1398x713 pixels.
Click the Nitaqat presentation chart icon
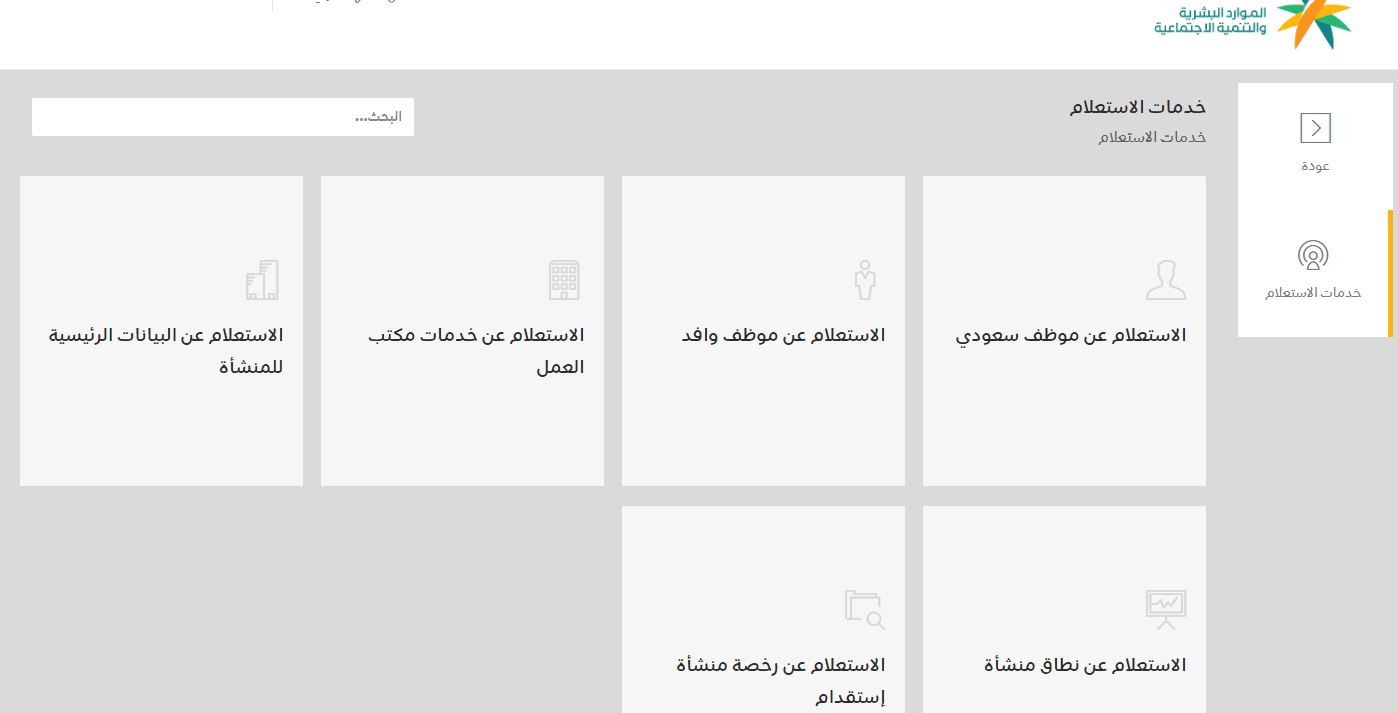(1165, 609)
